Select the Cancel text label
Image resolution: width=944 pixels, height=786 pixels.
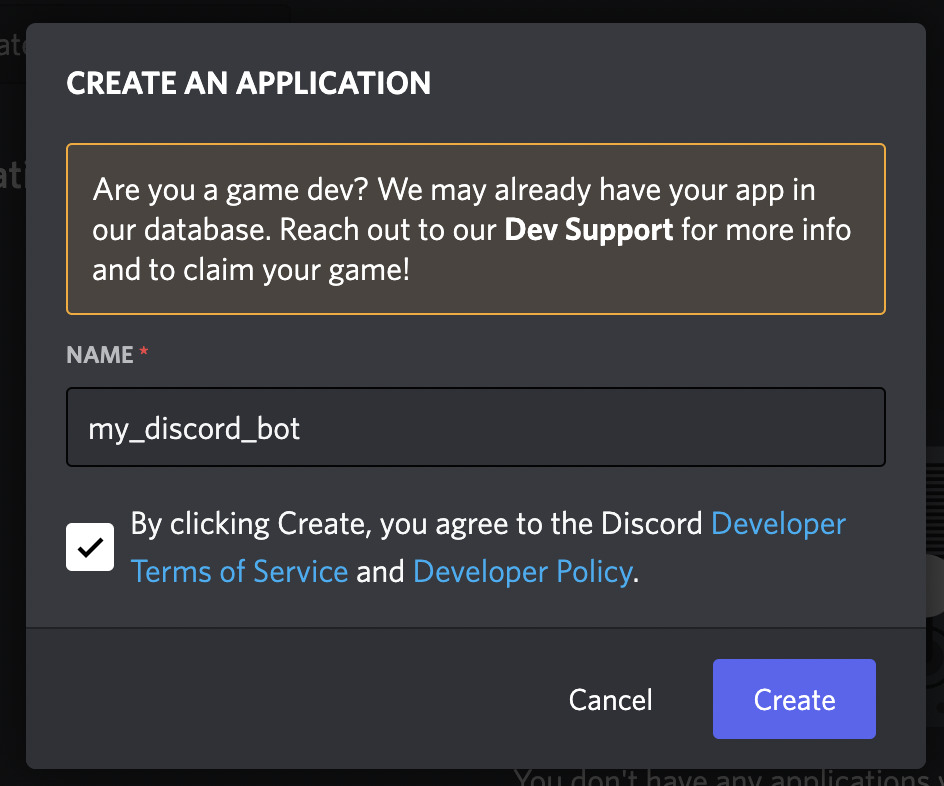(610, 699)
